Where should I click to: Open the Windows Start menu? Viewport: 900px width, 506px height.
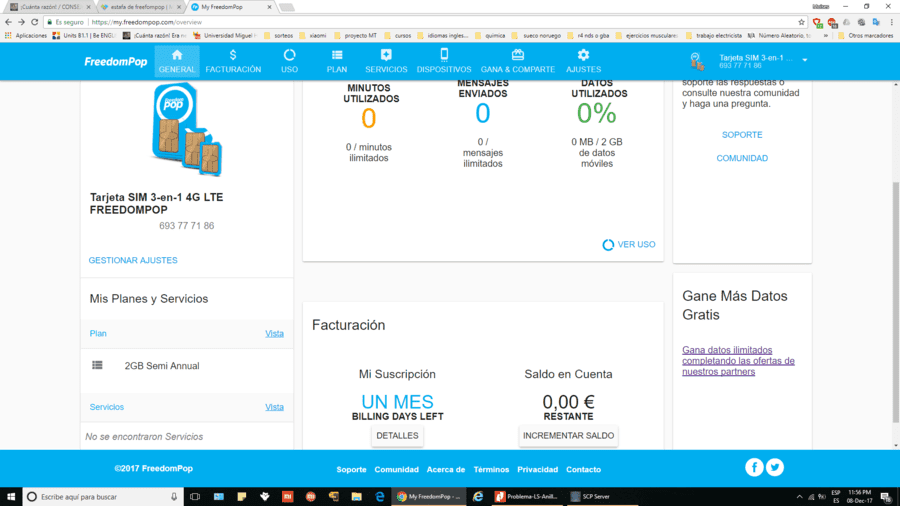(11, 497)
